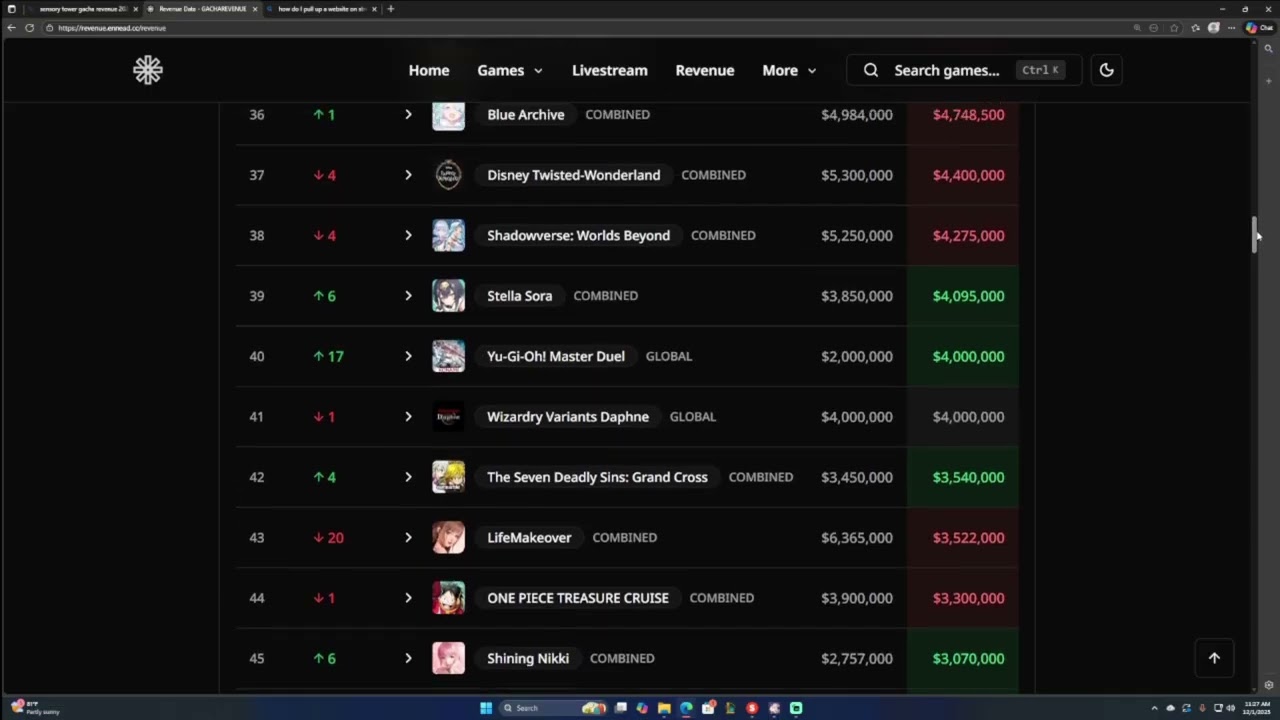1280x720 pixels.
Task: Select the Revenue Data - GACHAREVENUE tab
Action: coord(200,9)
